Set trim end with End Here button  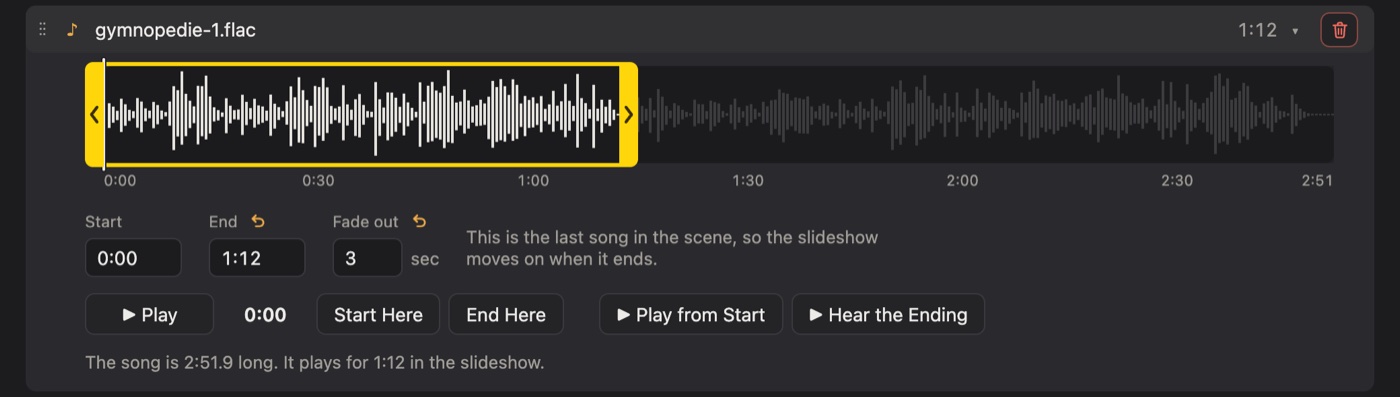[x=506, y=314]
